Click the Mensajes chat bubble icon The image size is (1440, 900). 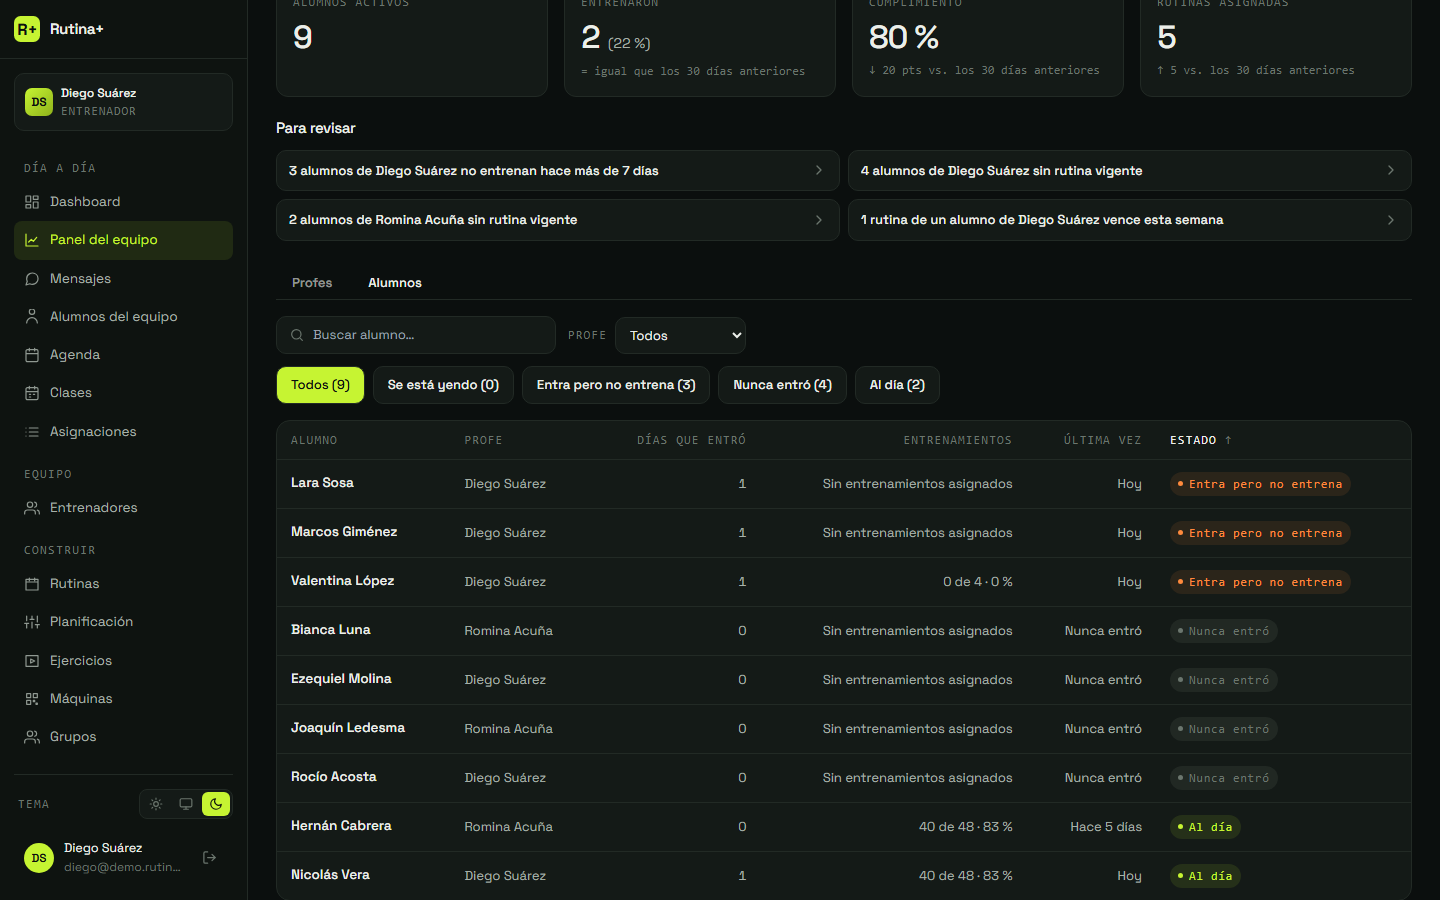pos(32,279)
